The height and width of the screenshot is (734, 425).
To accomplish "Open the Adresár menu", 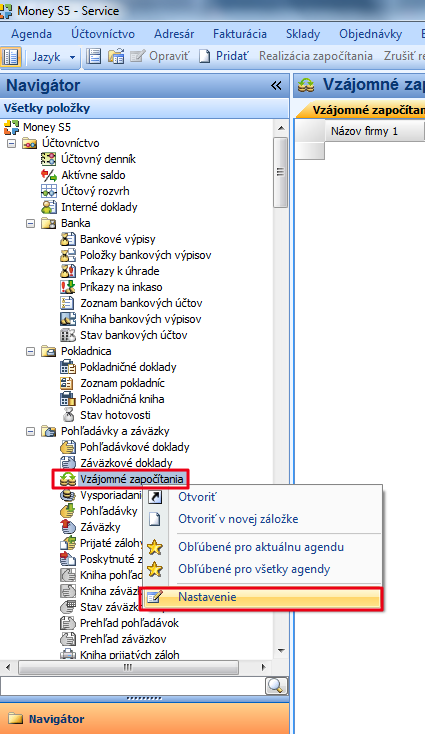I will [174, 34].
